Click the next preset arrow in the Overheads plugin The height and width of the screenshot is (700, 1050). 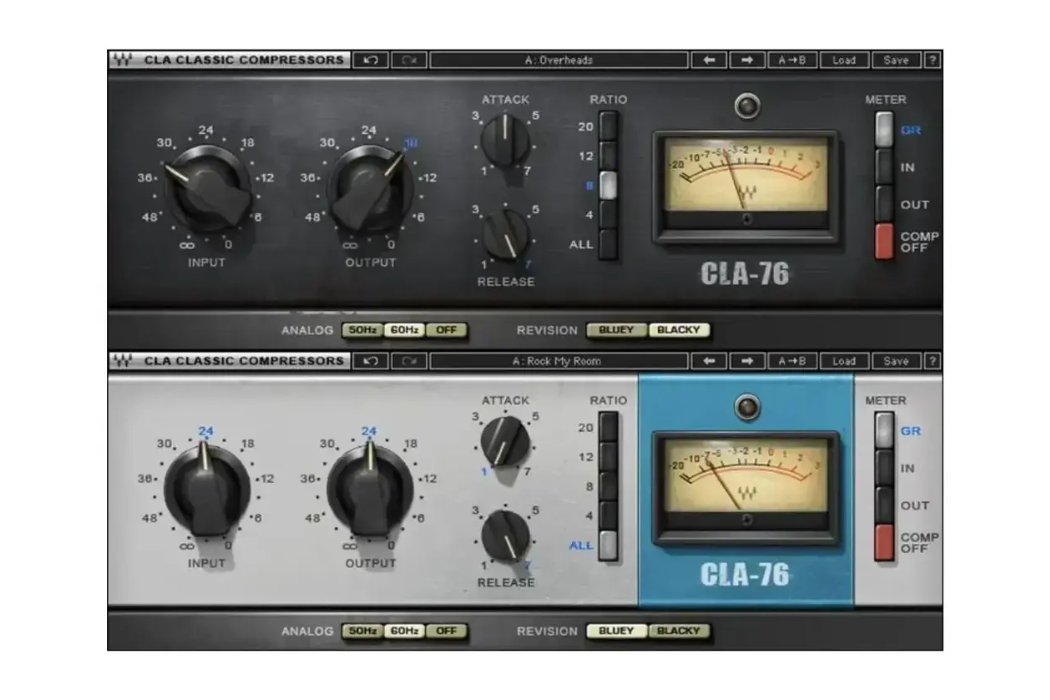tap(747, 60)
